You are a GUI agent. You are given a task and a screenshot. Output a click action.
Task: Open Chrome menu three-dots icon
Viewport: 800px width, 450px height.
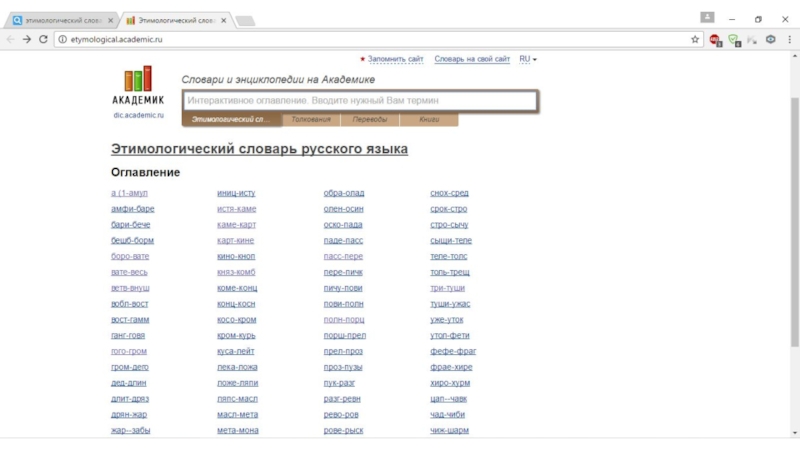click(789, 39)
